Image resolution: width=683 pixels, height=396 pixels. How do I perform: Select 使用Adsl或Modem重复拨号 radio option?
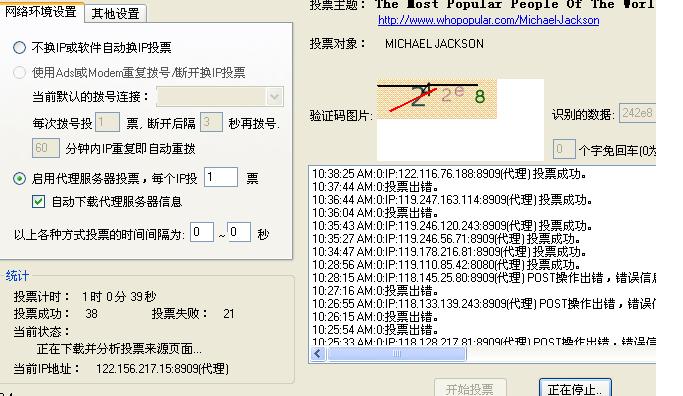20,72
